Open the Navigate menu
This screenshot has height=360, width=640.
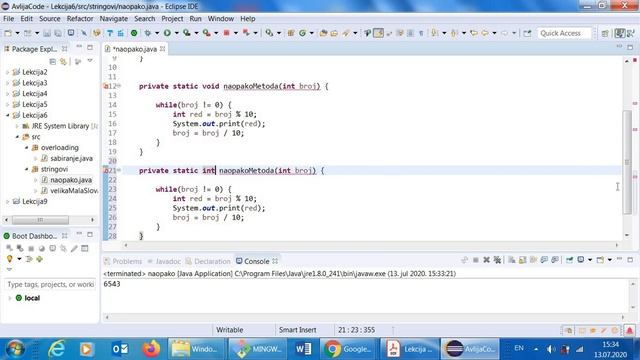pyautogui.click(x=113, y=19)
